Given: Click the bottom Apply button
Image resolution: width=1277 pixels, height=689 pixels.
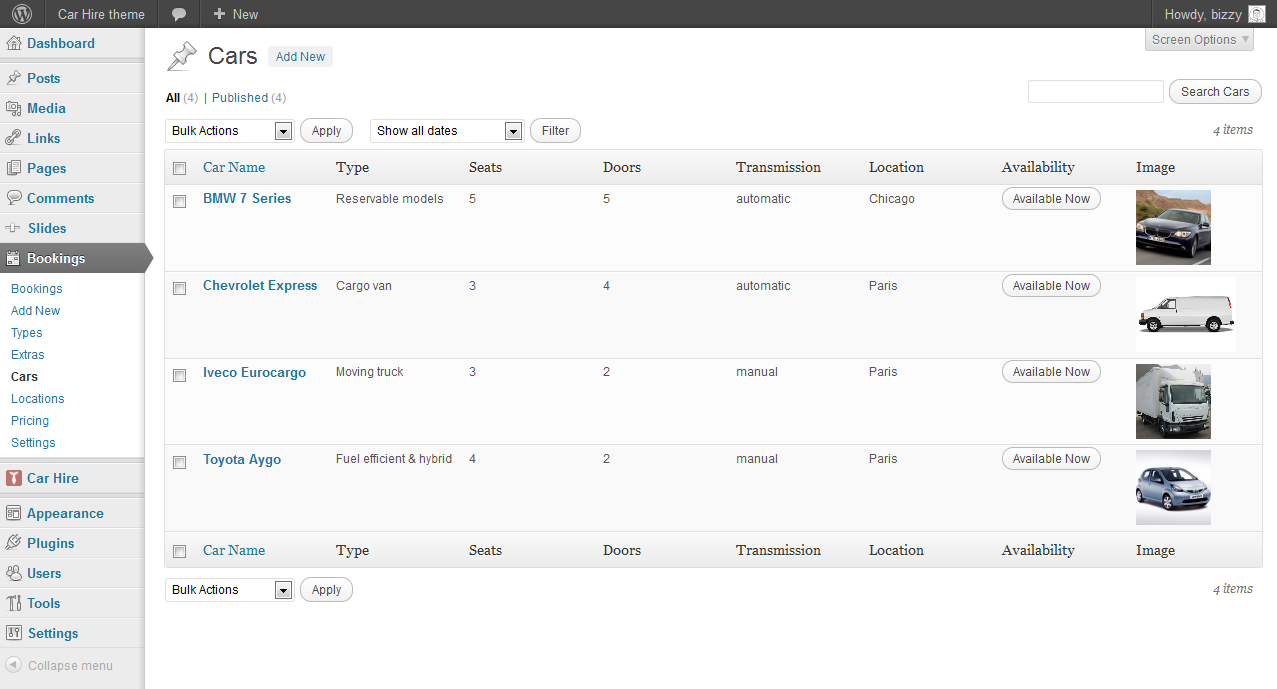Looking at the screenshot, I should tap(326, 590).
